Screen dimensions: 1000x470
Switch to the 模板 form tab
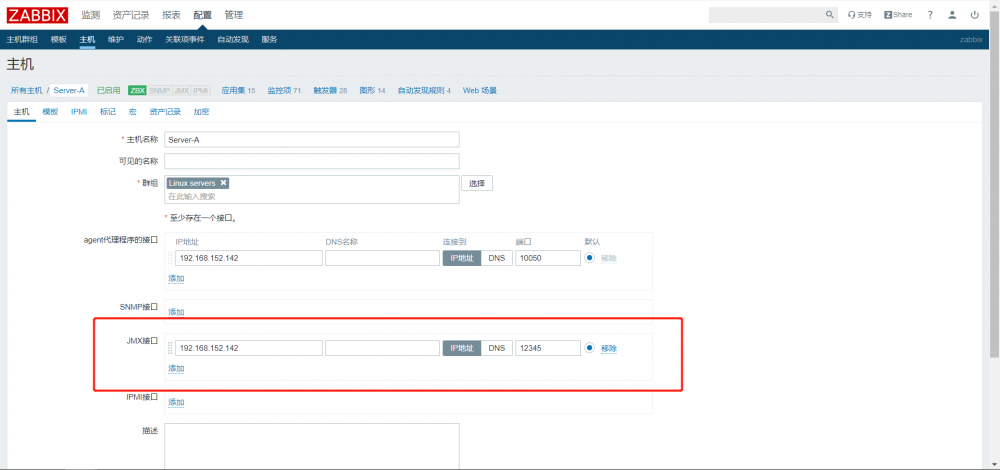[x=50, y=112]
